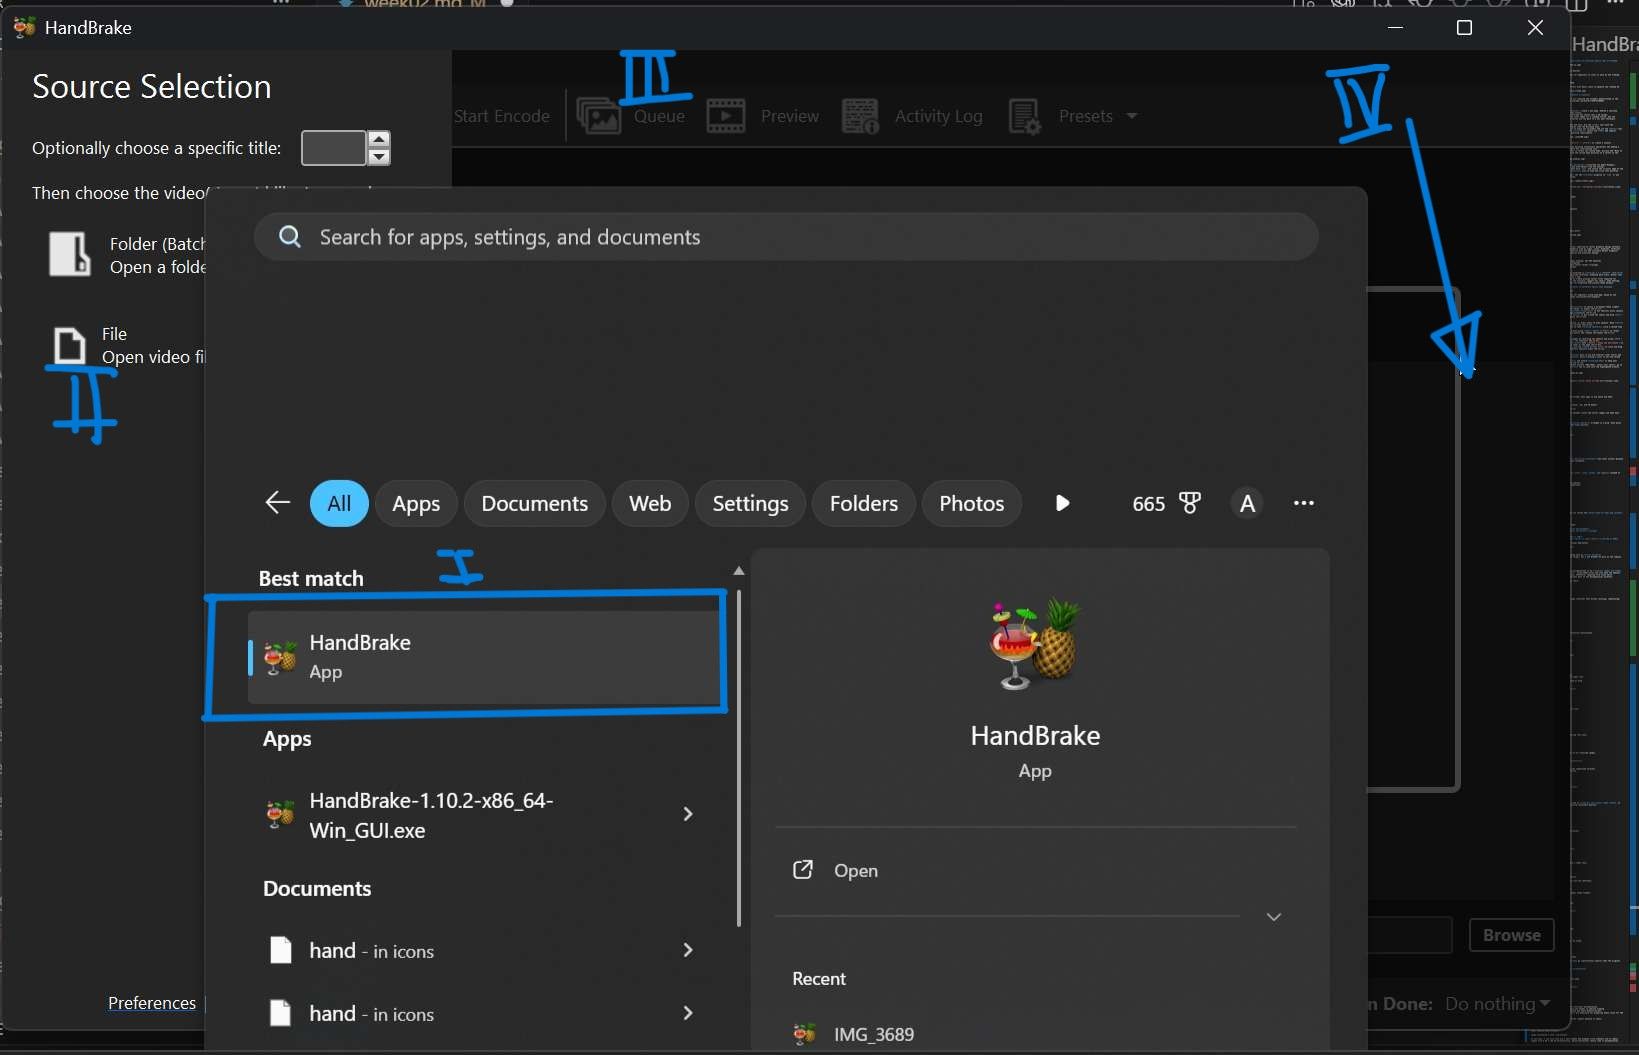Open the Queue toolbar icon

click(598, 116)
